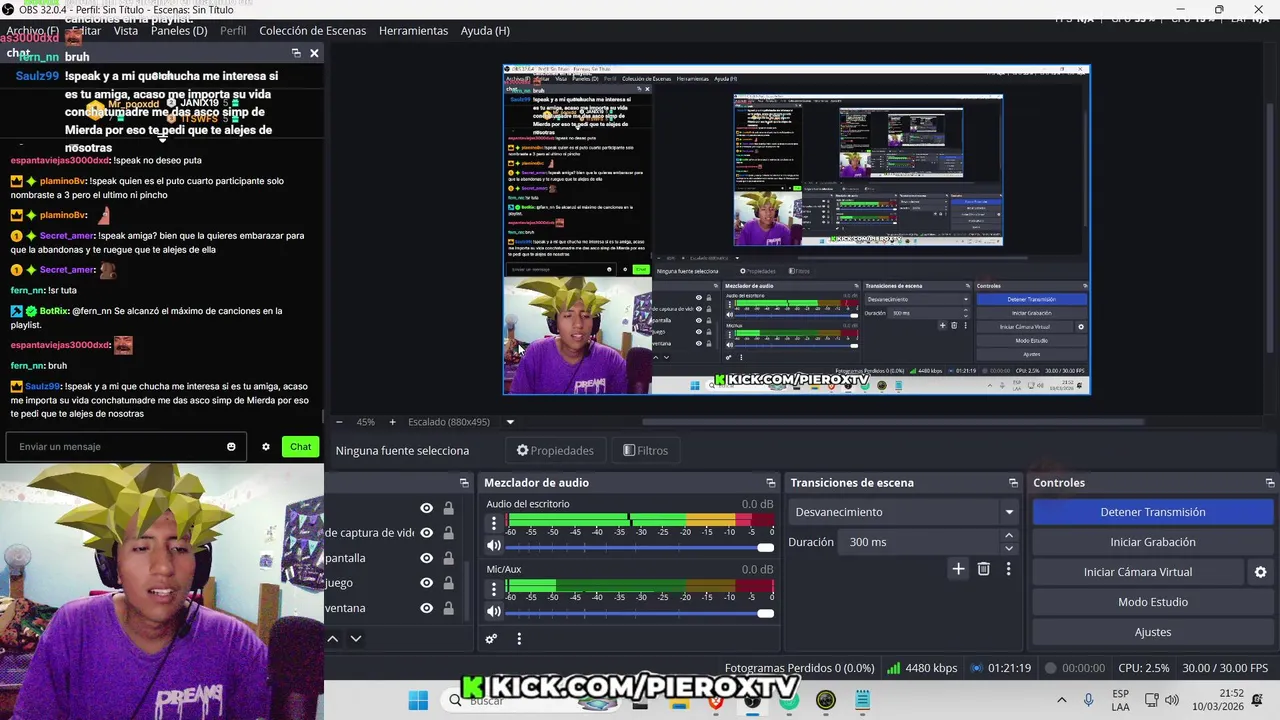
Task: Open source Filtros
Action: (646, 451)
